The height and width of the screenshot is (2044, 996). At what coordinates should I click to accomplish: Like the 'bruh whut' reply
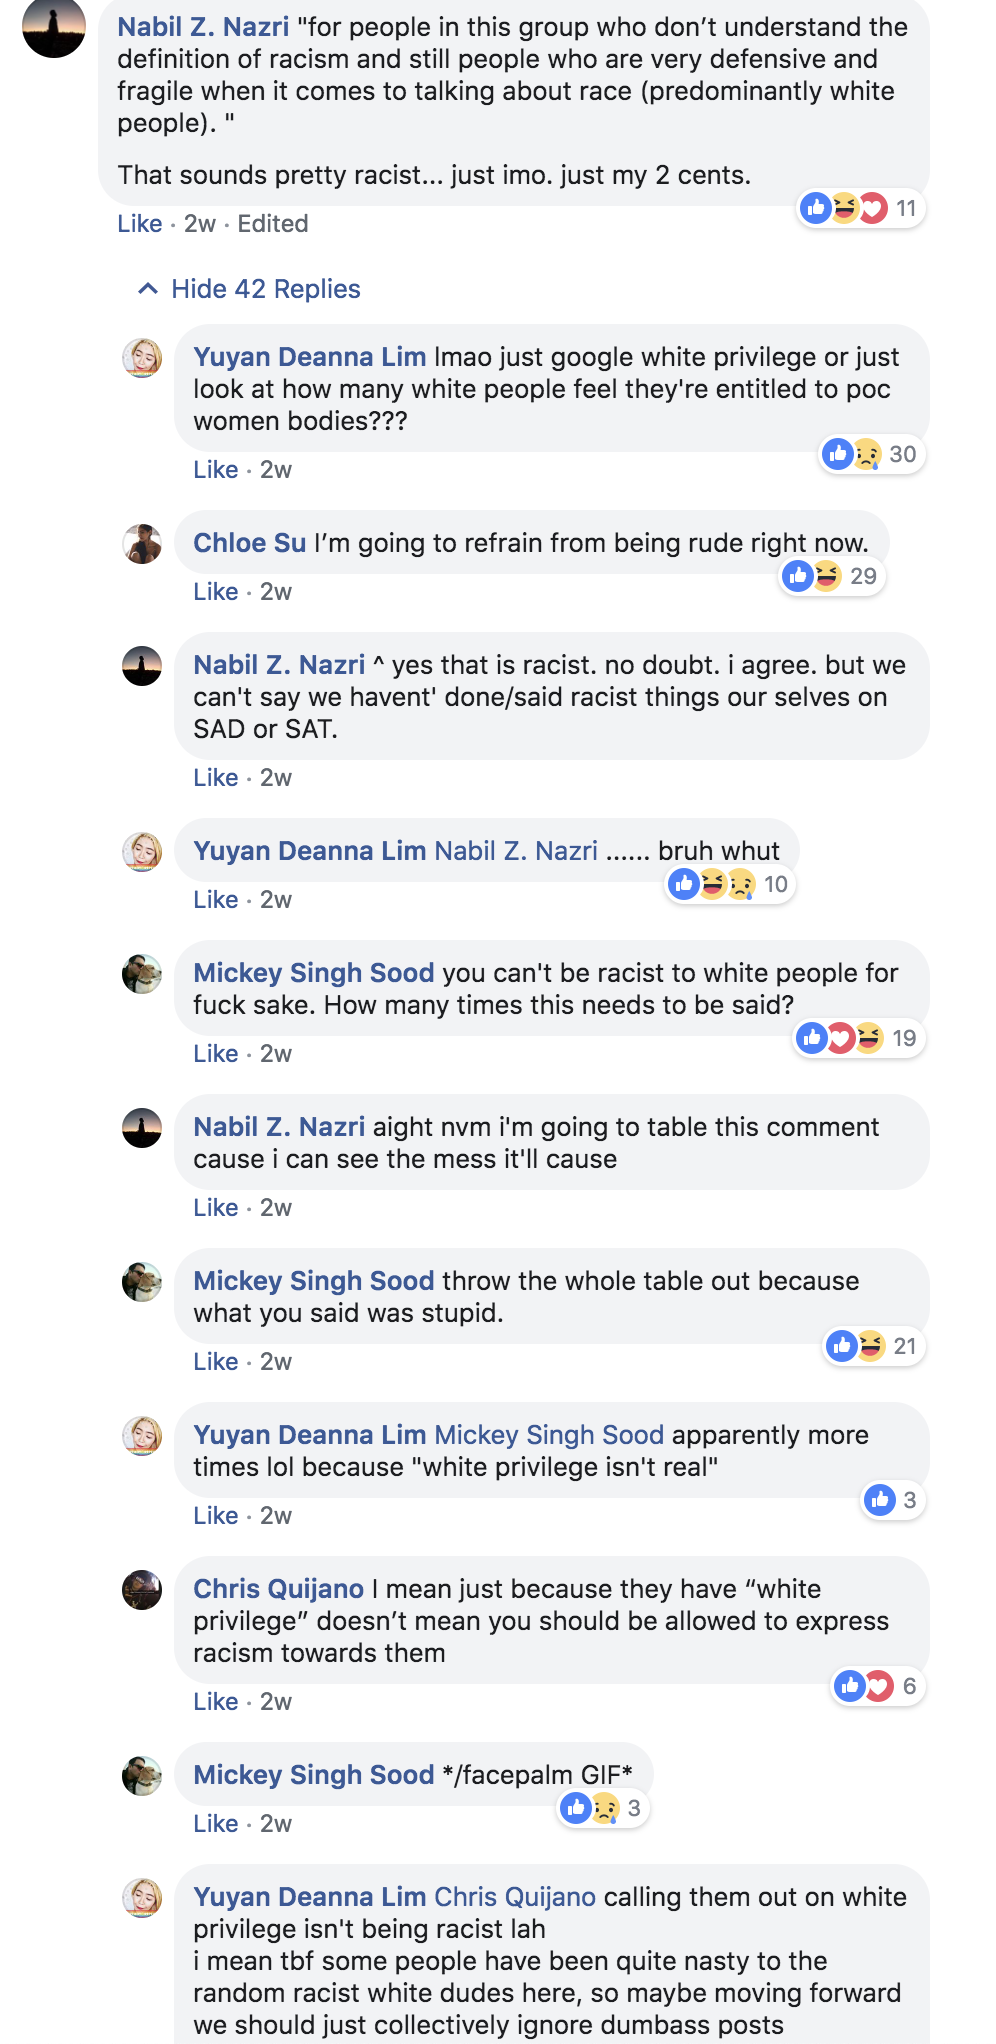216,900
